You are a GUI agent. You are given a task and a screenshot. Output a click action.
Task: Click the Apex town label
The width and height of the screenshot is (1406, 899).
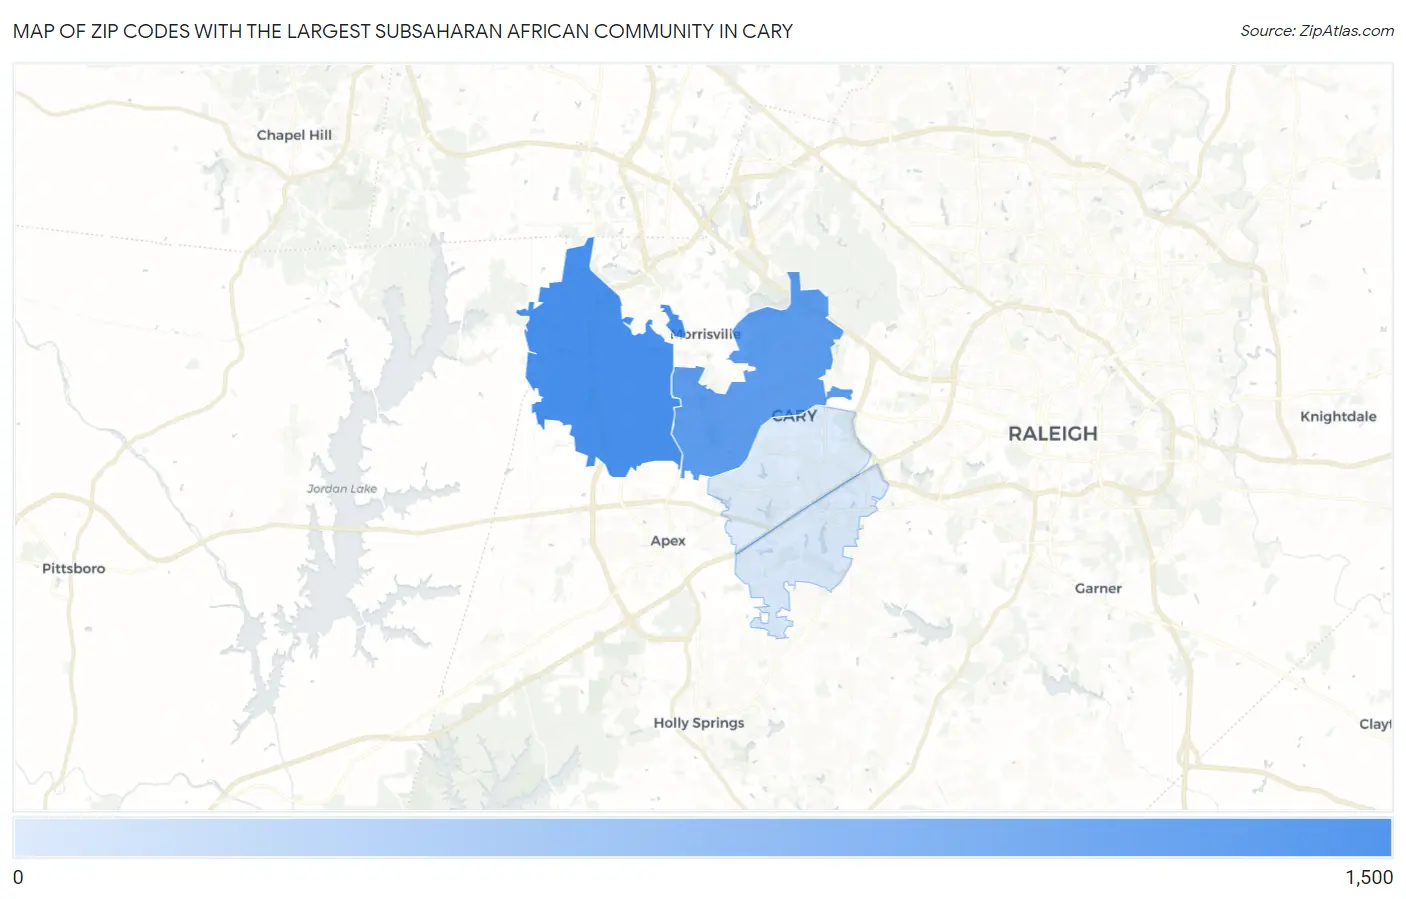[668, 541]
